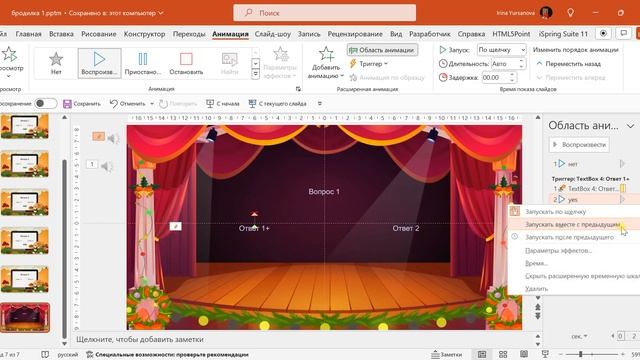
Task: Open the 'Вставка' ribbon tab
Action: pyautogui.click(x=61, y=34)
